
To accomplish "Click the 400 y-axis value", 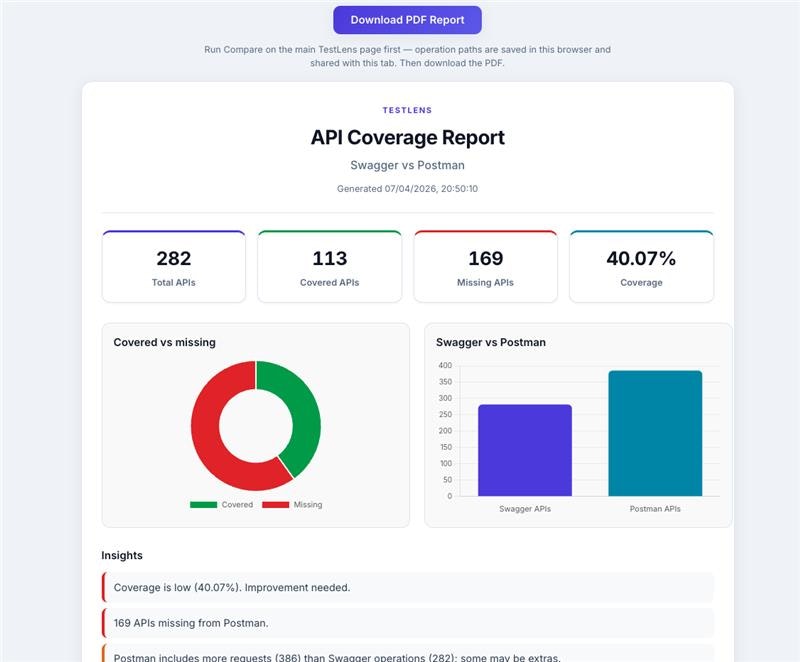I will coord(445,365).
